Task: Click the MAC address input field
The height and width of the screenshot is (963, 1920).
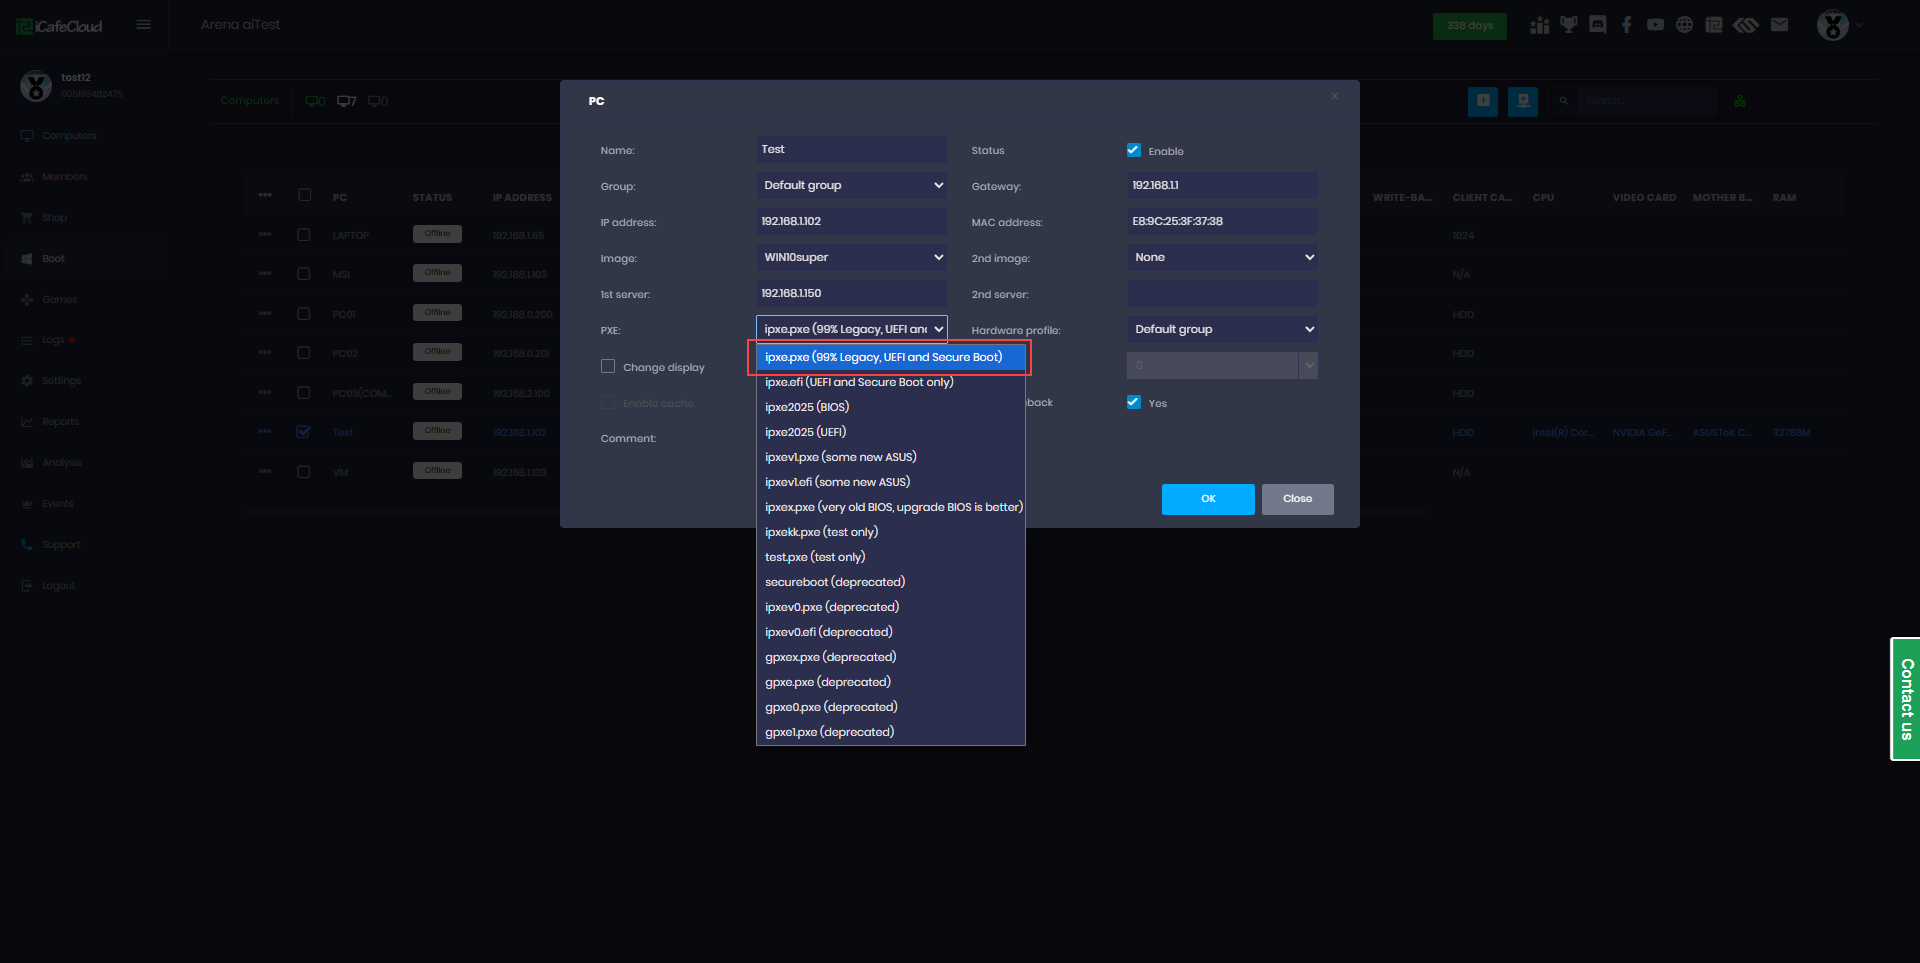Action: point(1222,221)
